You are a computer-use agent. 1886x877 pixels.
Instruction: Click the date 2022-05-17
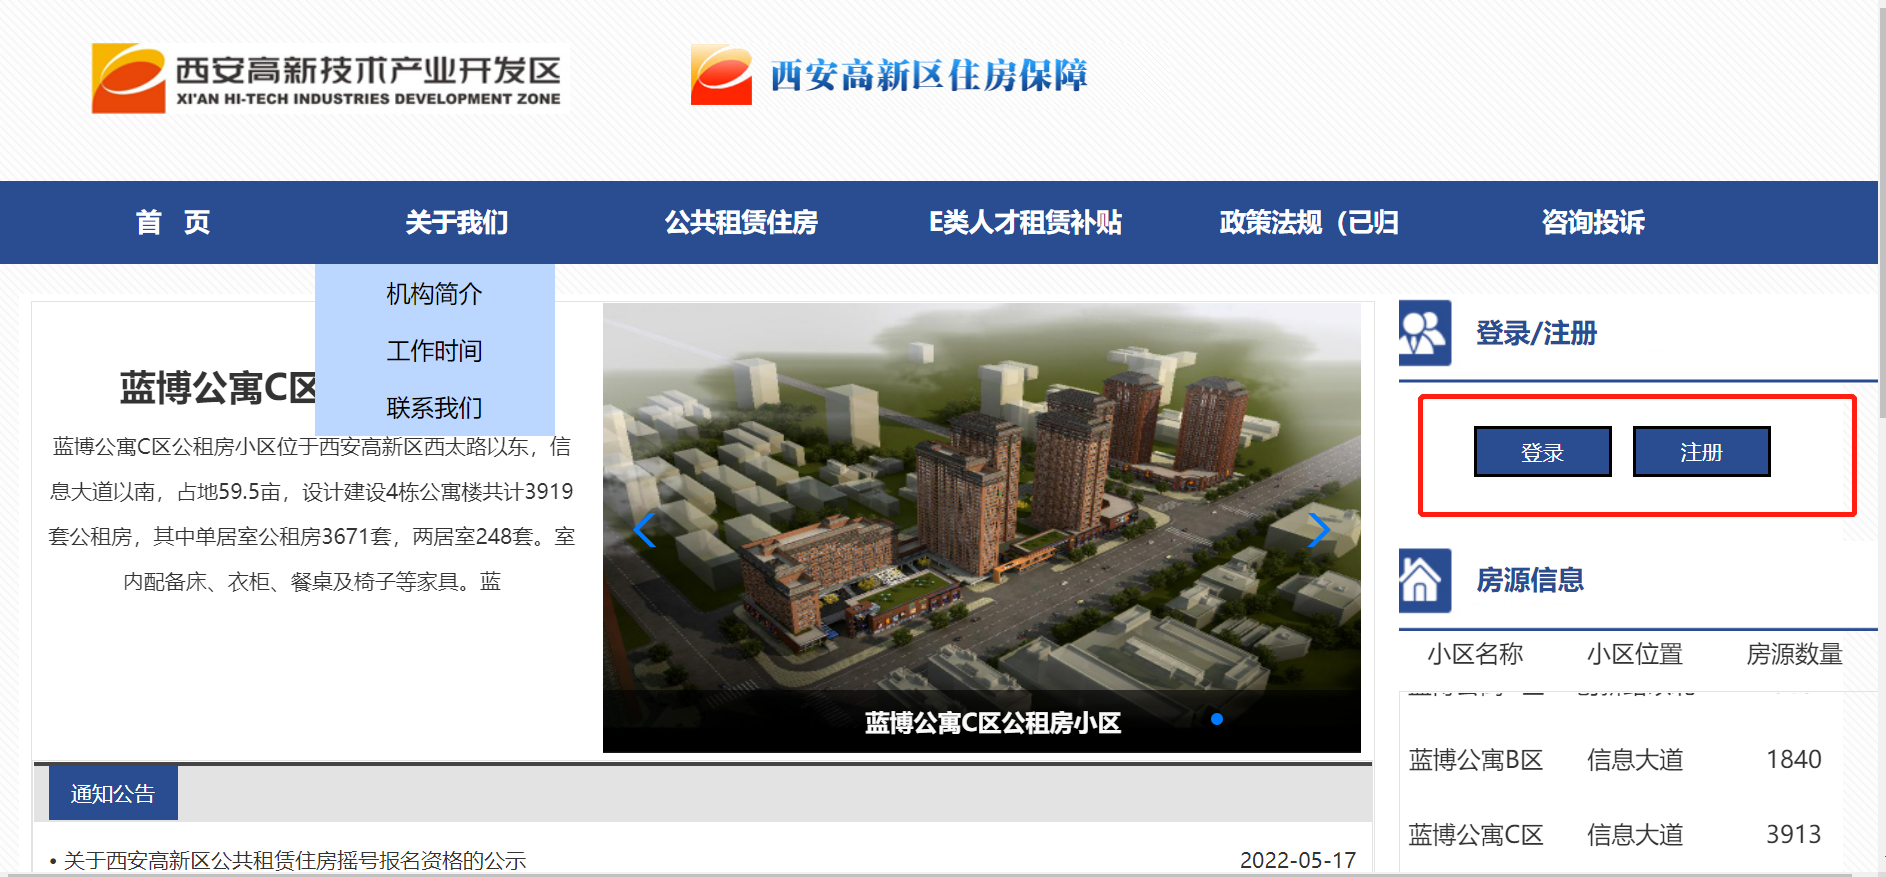tap(1298, 861)
